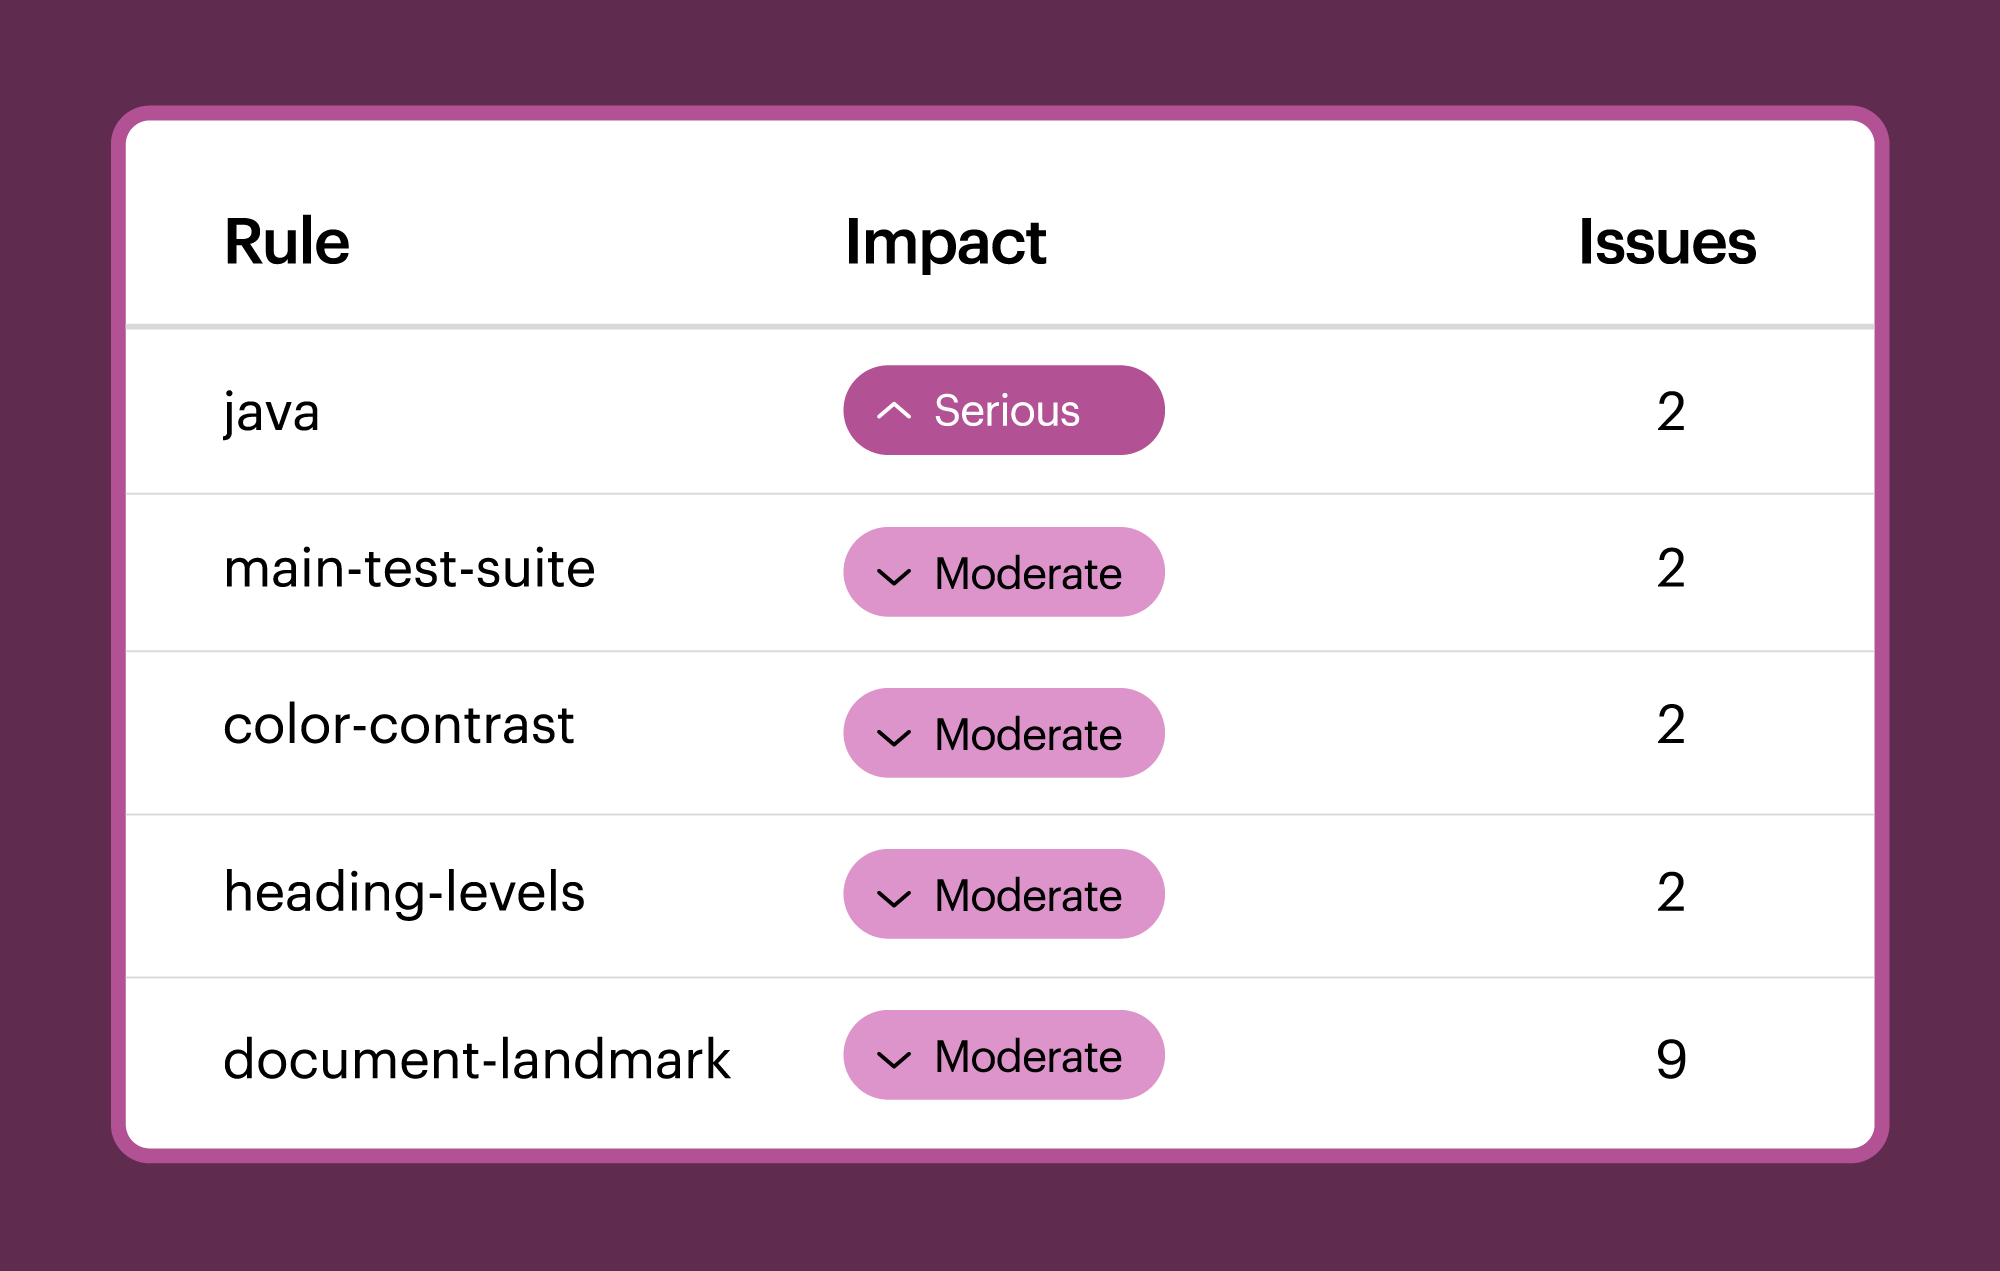Image resolution: width=2000 pixels, height=1271 pixels.
Task: Sort the table by the Impact column
Action: (x=944, y=242)
